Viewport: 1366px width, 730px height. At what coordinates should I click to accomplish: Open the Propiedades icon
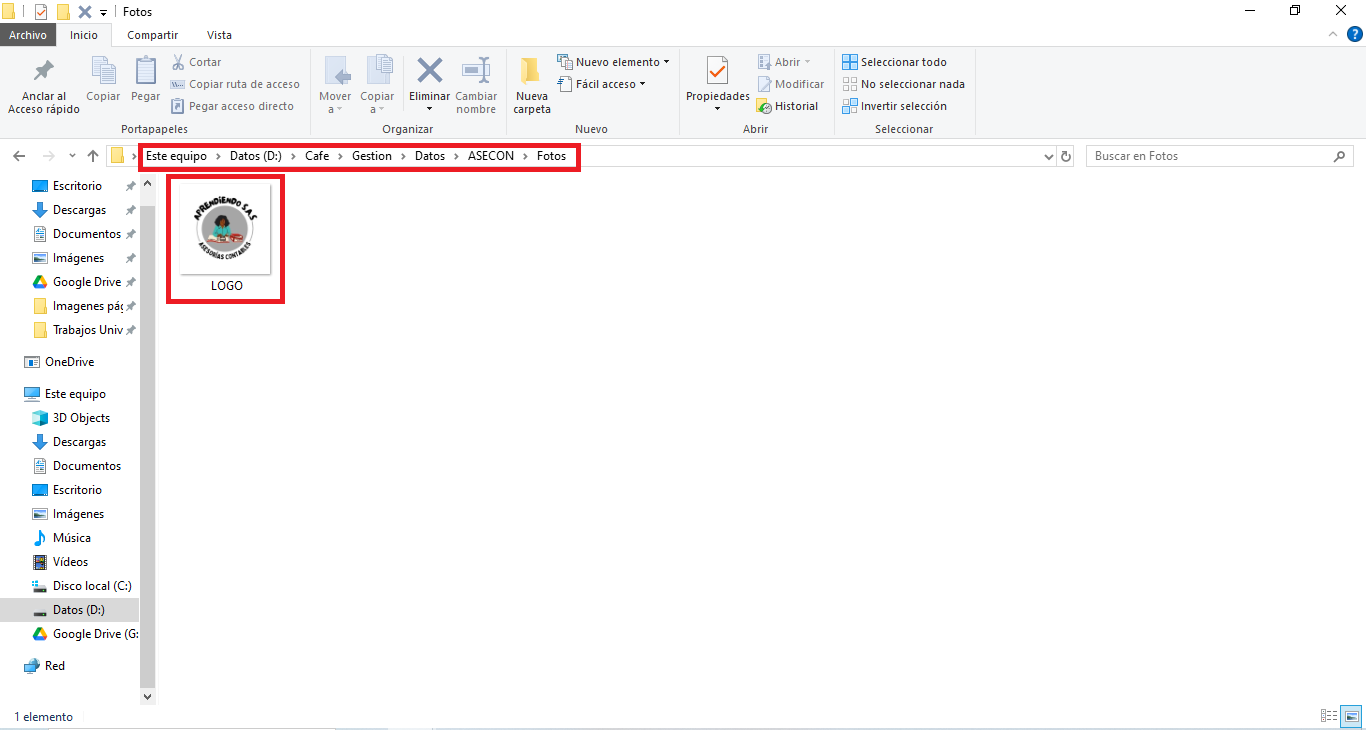(x=717, y=72)
